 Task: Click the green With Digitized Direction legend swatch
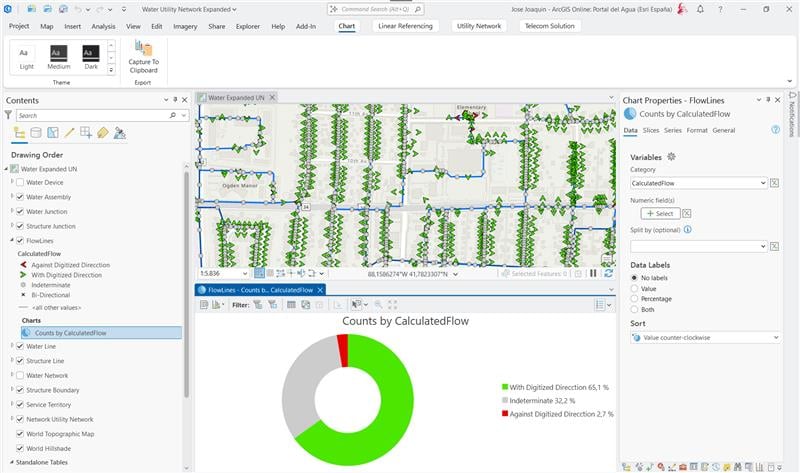pyautogui.click(x=505, y=387)
